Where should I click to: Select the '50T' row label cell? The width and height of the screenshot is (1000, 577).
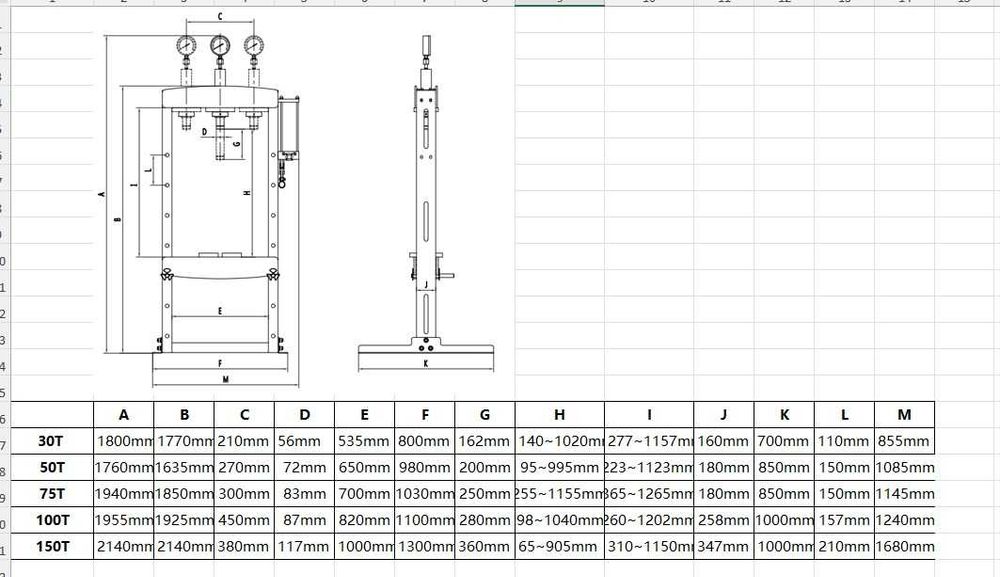52,467
